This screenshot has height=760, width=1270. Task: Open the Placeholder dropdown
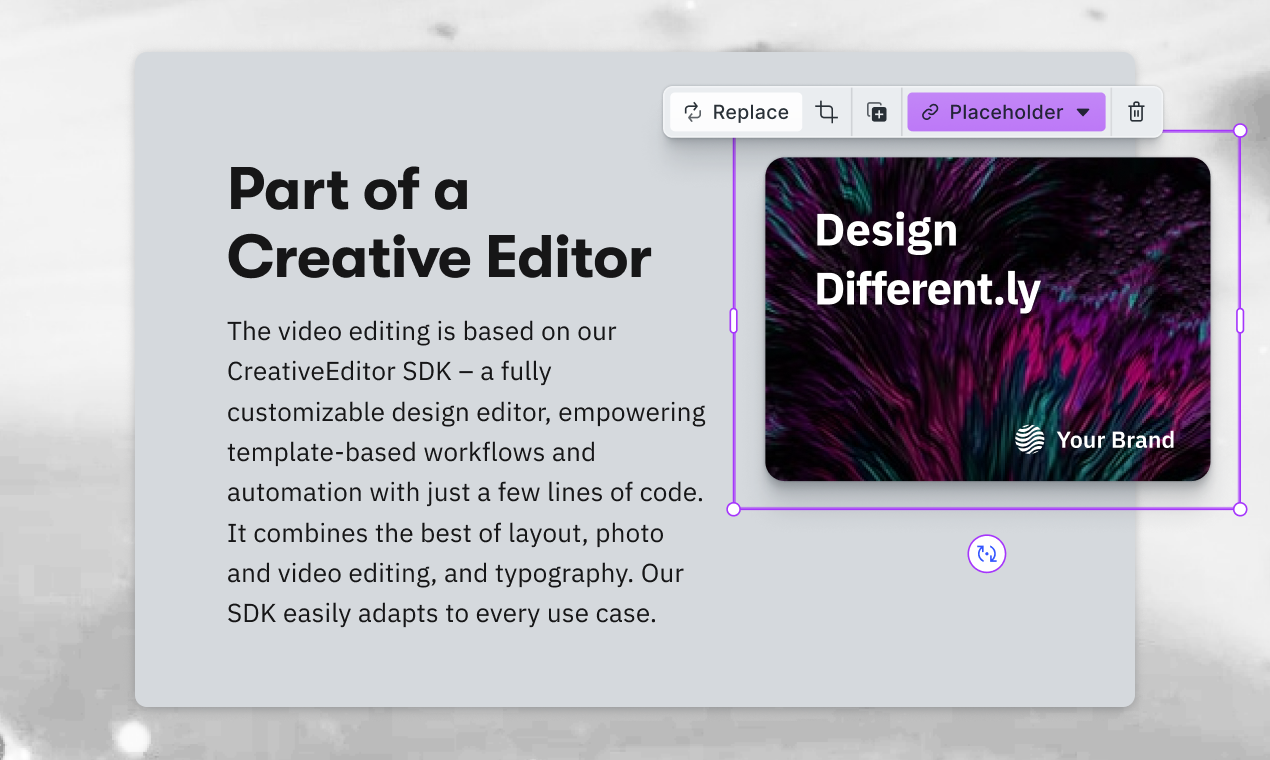pyautogui.click(x=1006, y=112)
